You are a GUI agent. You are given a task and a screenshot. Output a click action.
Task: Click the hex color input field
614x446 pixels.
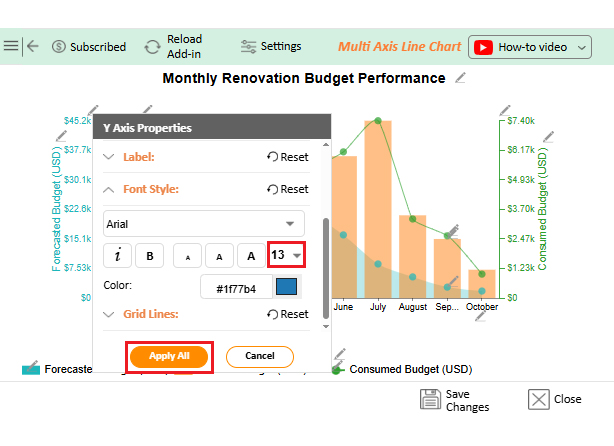[236, 288]
